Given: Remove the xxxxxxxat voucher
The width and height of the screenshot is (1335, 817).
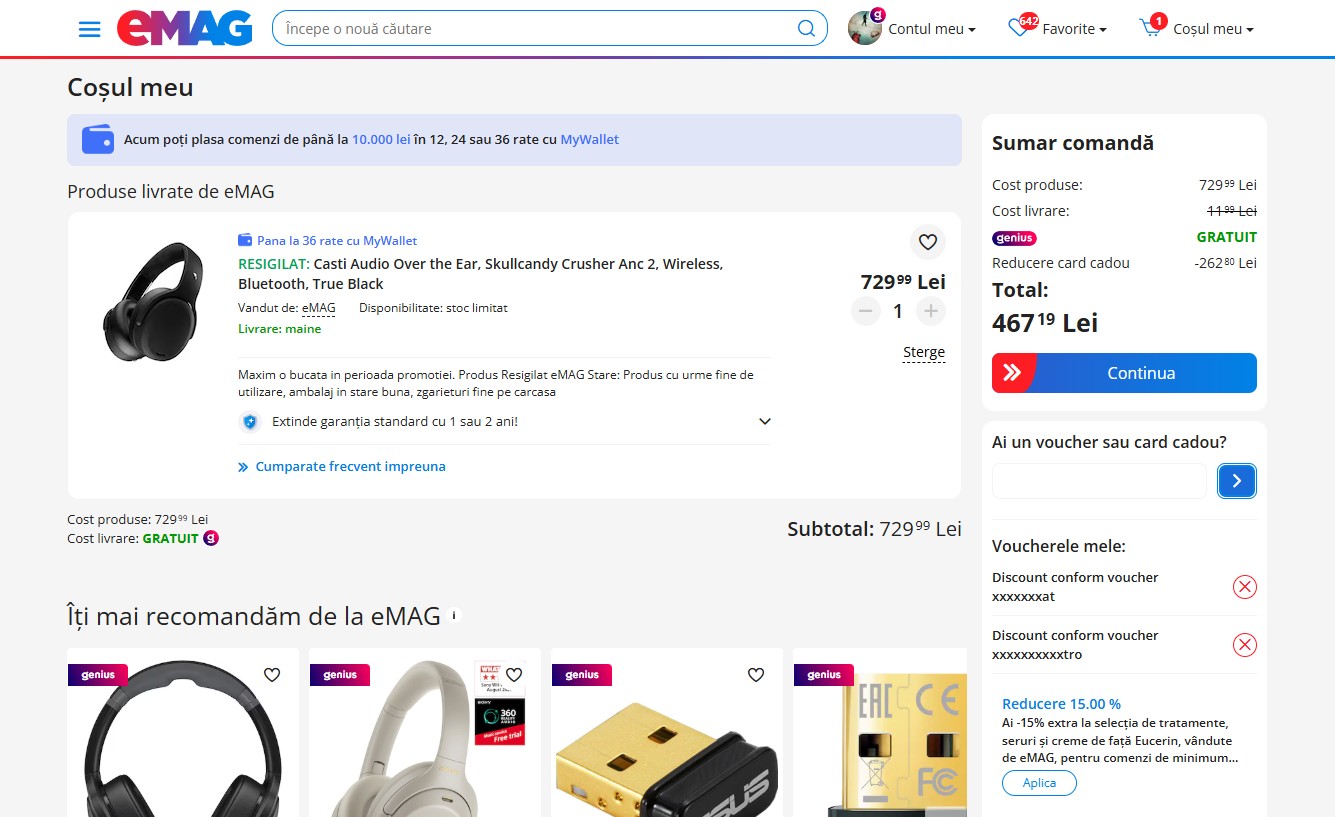Looking at the screenshot, I should click(x=1244, y=587).
